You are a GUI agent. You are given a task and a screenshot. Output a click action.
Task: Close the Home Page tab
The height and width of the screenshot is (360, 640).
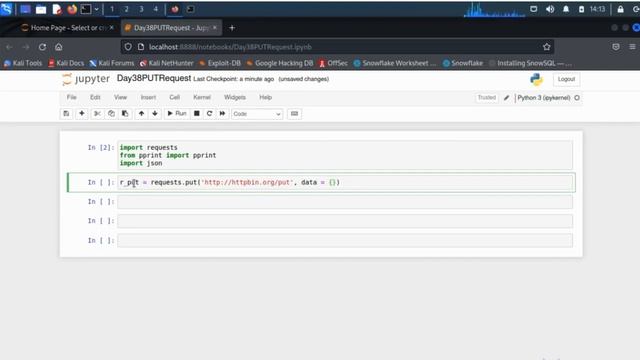coord(111,27)
